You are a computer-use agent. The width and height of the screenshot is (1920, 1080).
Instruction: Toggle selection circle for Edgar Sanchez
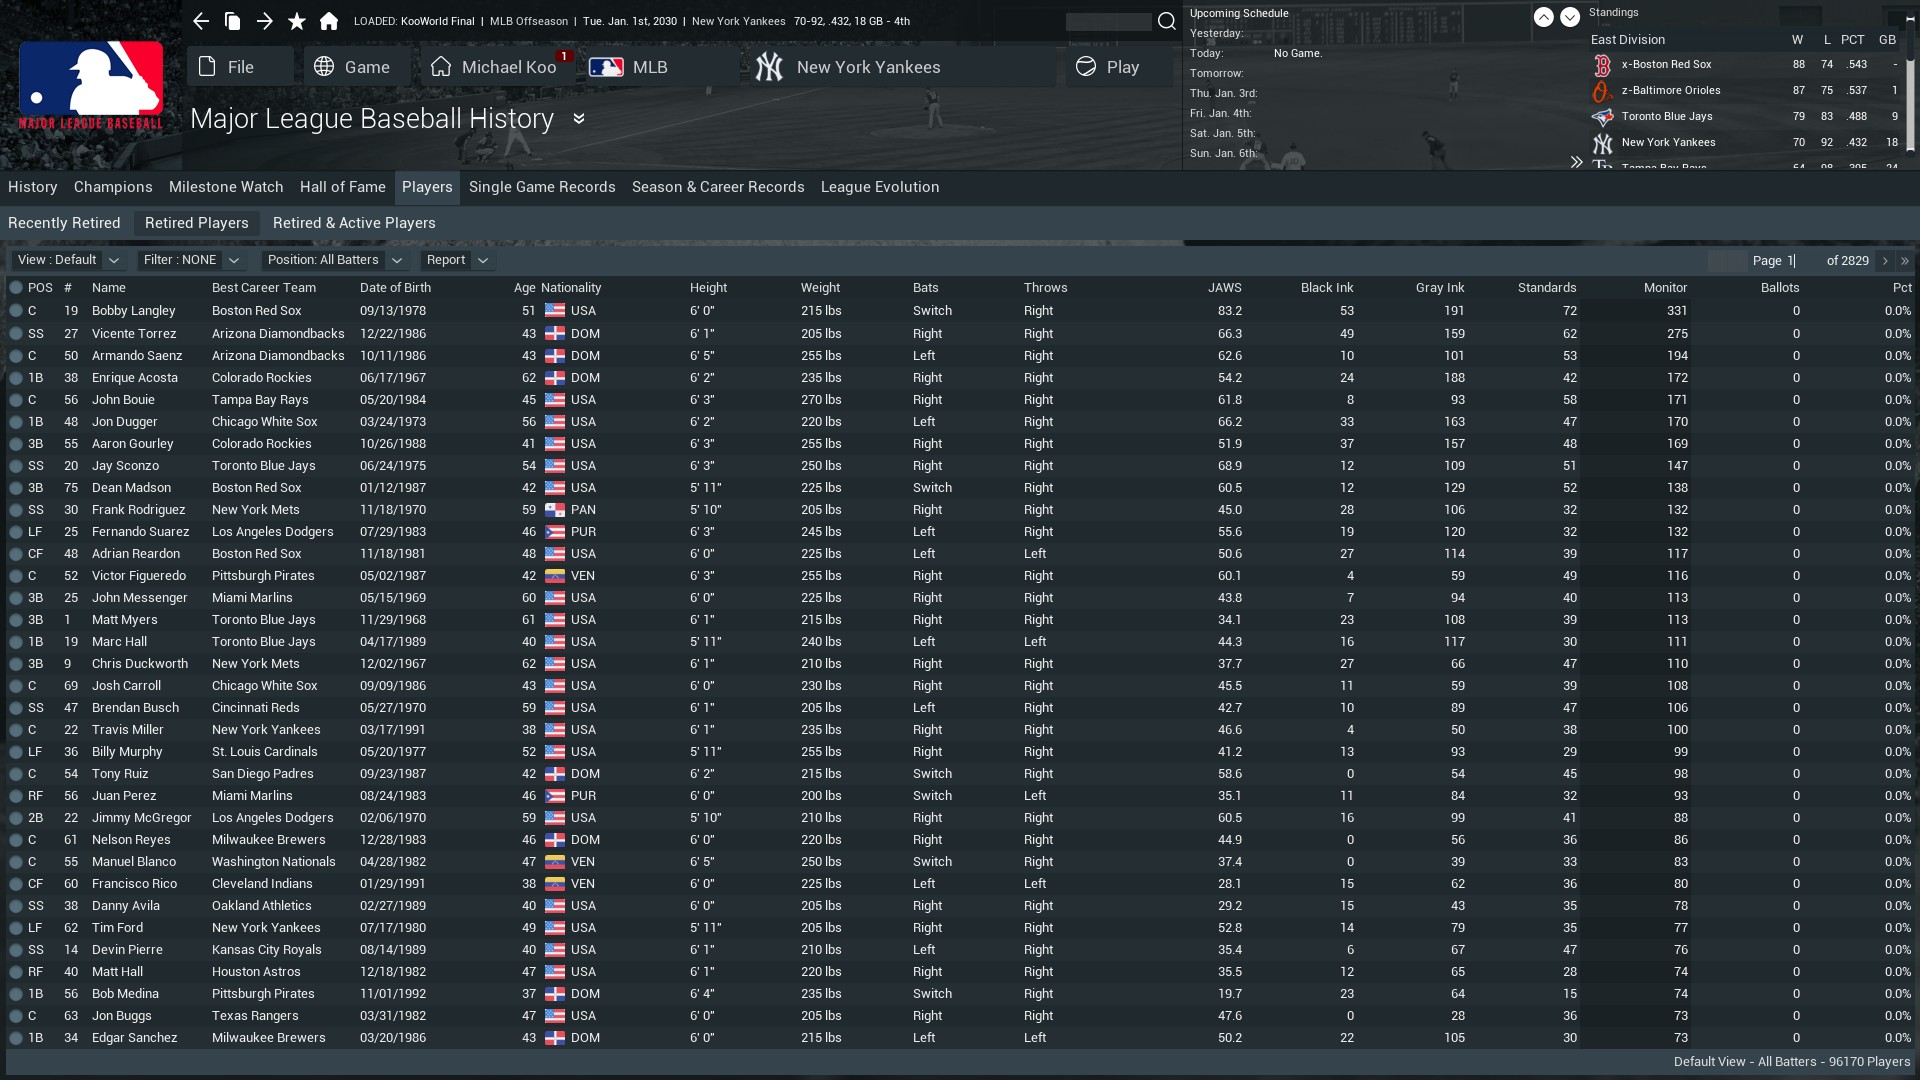point(16,1038)
